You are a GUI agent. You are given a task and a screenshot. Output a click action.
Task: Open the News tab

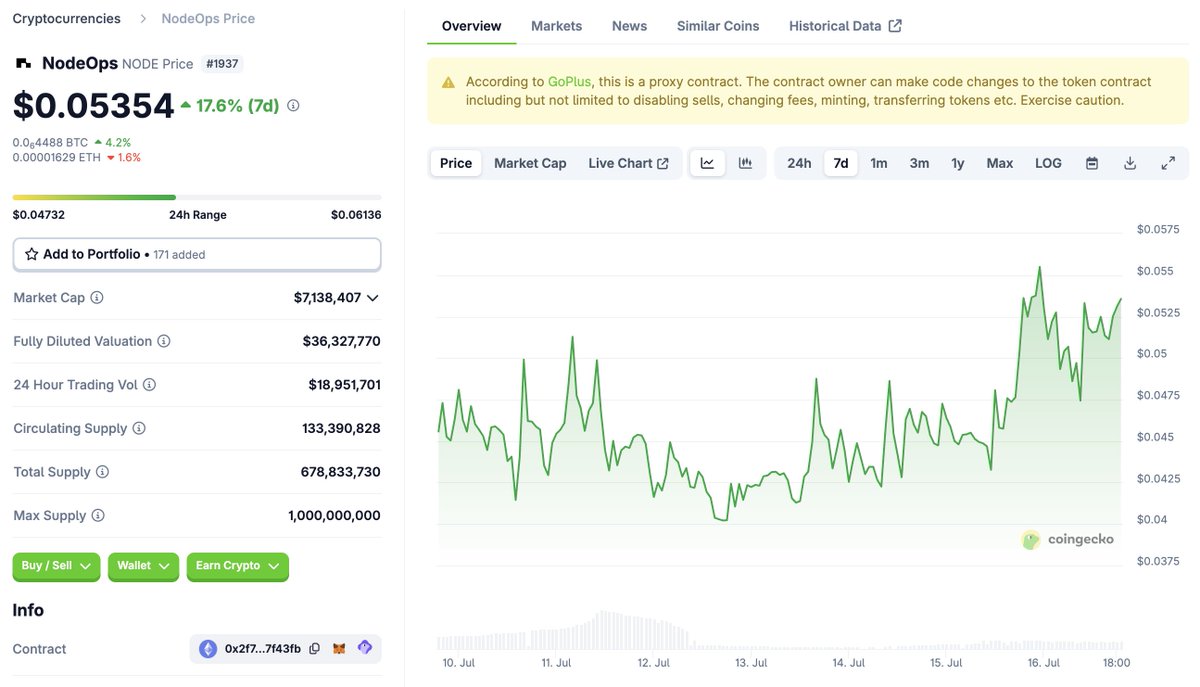click(x=629, y=26)
